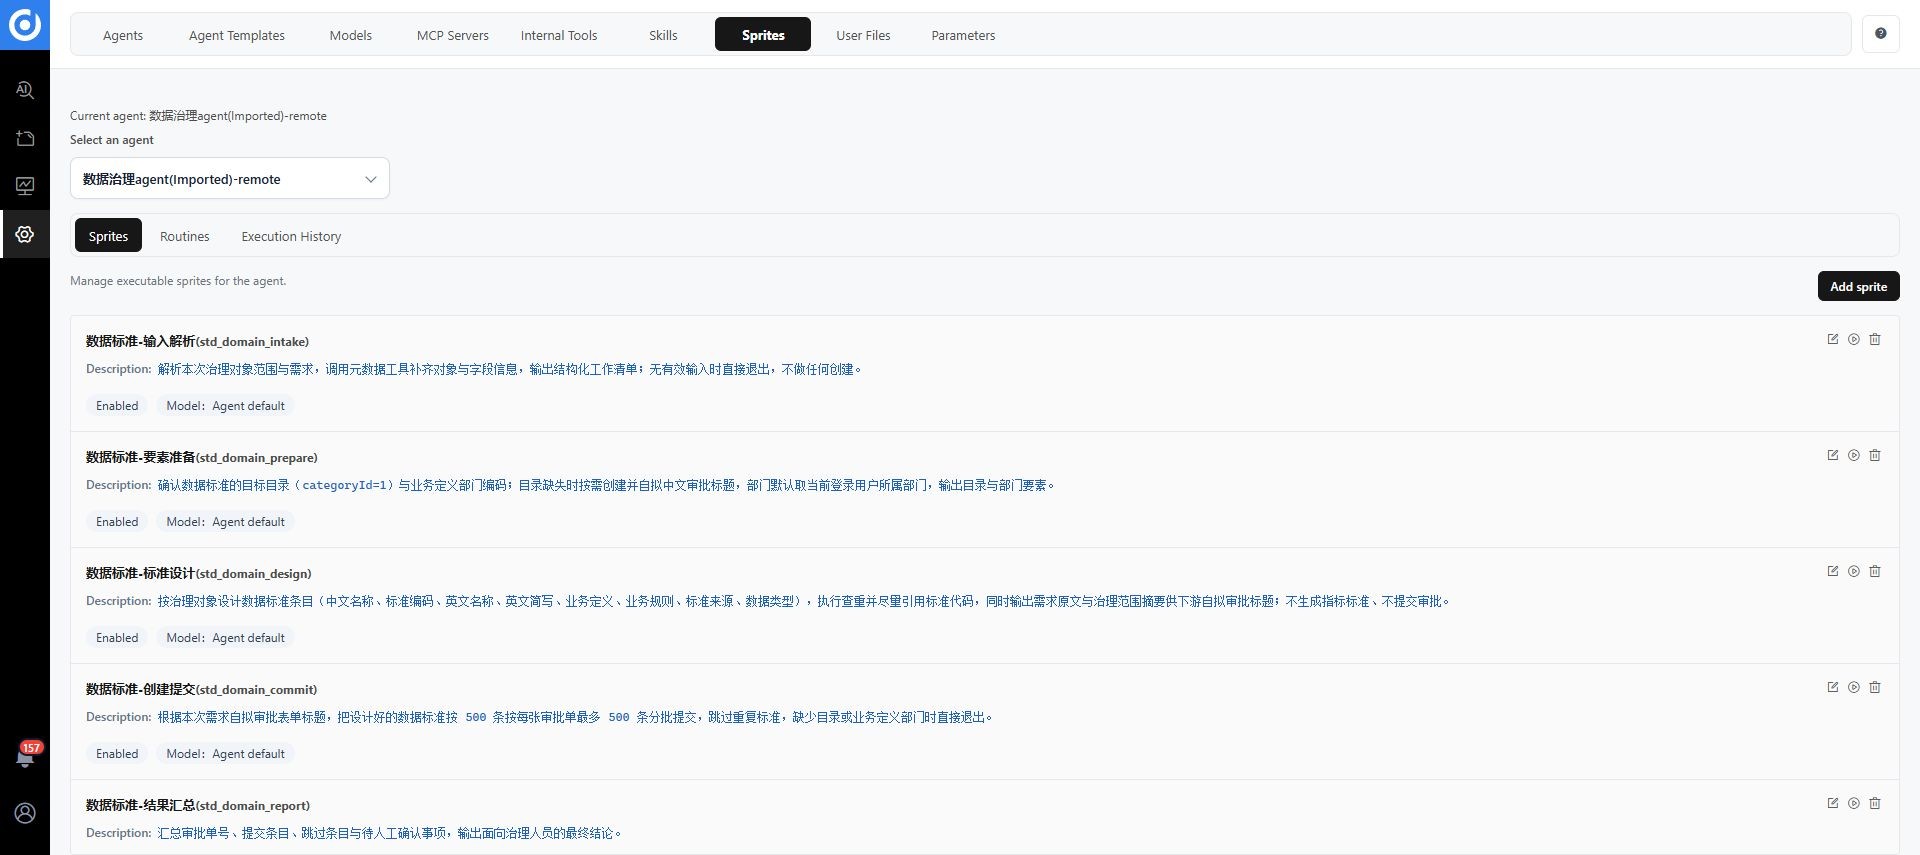Edit the std_domain_commit sprite
Screen dimensions: 1920x855
pyautogui.click(x=1833, y=687)
